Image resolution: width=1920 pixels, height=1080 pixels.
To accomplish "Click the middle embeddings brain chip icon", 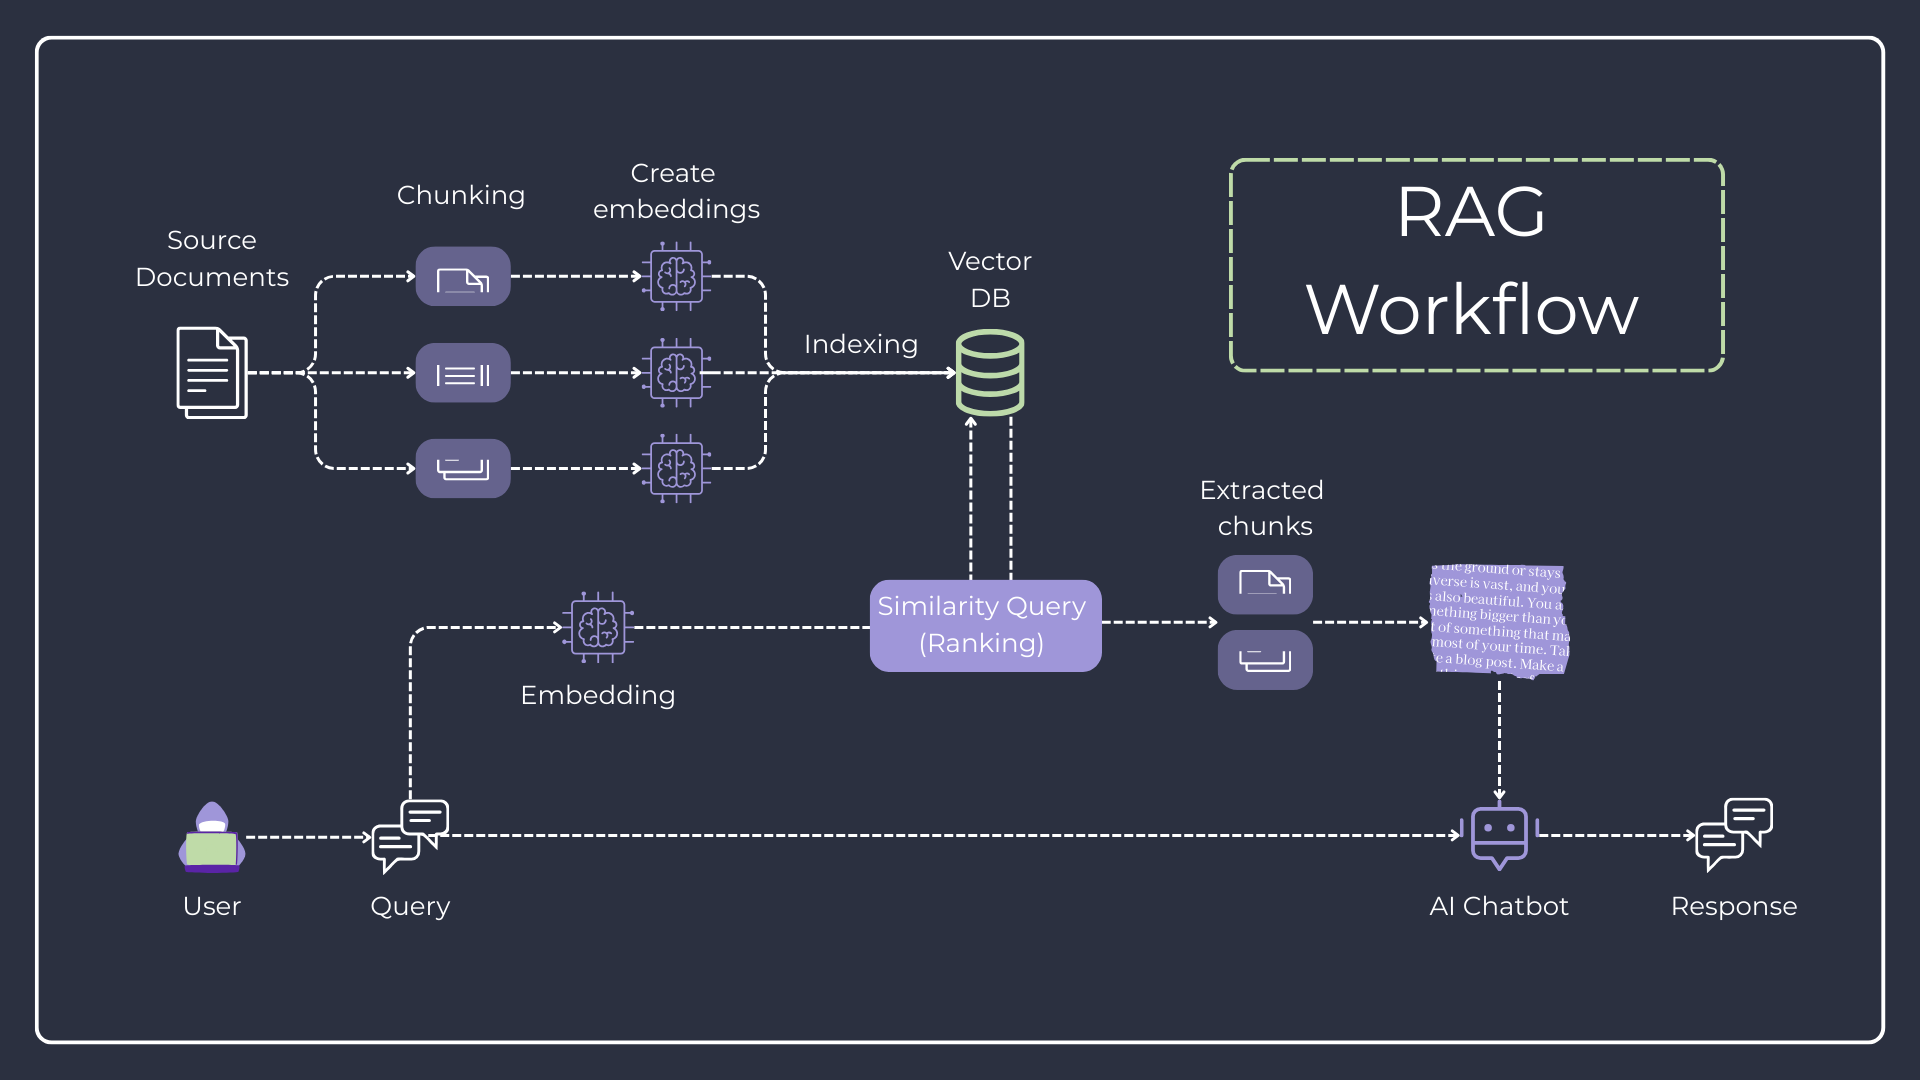I will pyautogui.click(x=677, y=373).
